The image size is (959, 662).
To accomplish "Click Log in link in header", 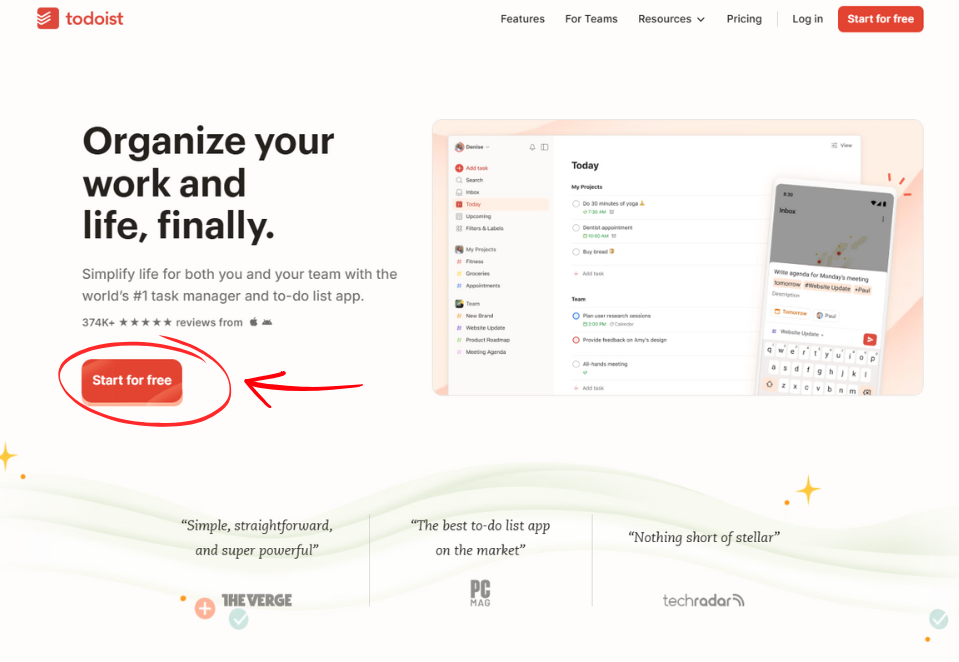I will pyautogui.click(x=807, y=19).
